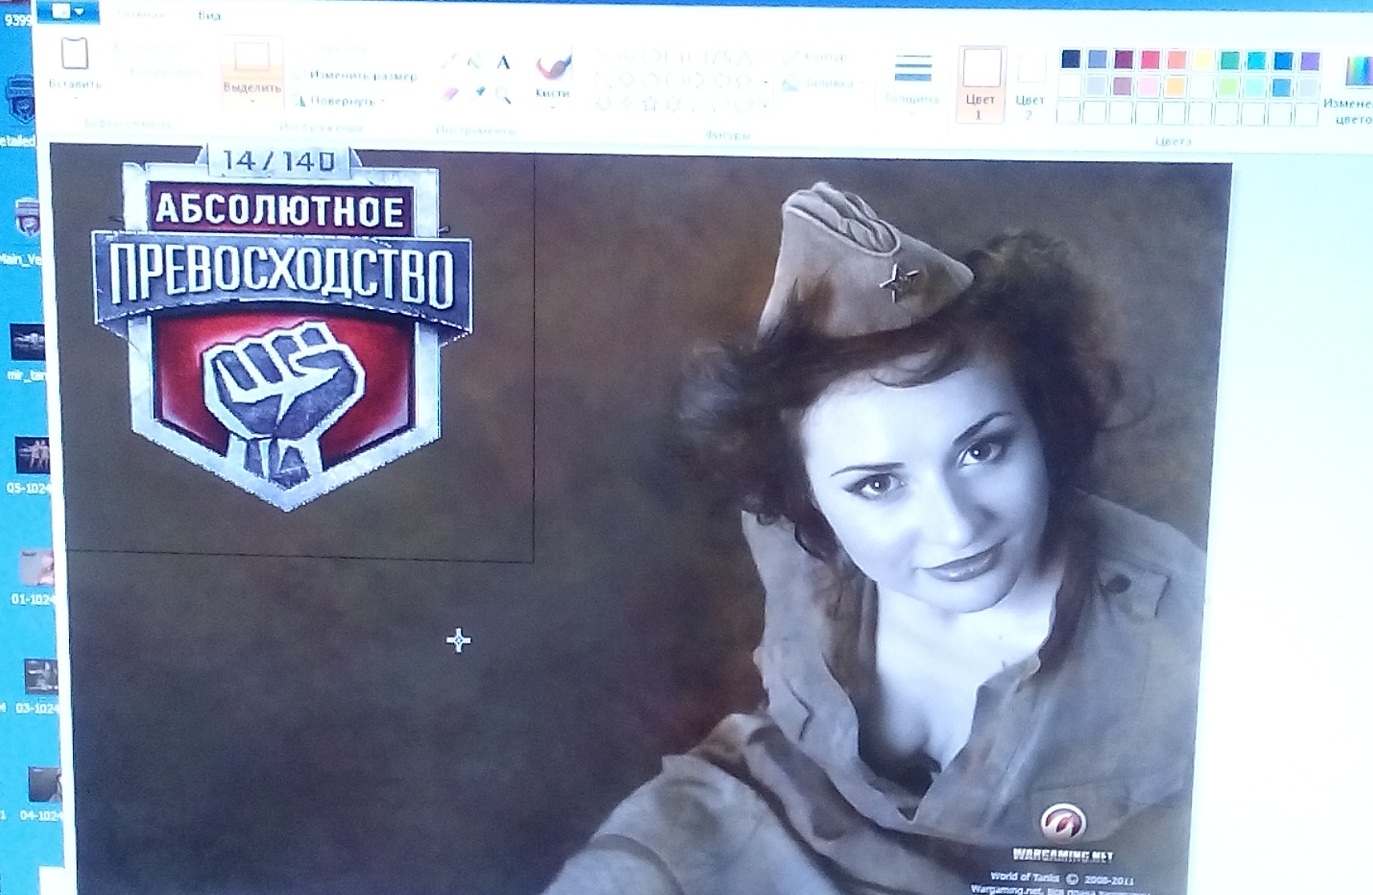Switch to the Вид ribbon tab
This screenshot has height=895, width=1373.
(x=209, y=16)
